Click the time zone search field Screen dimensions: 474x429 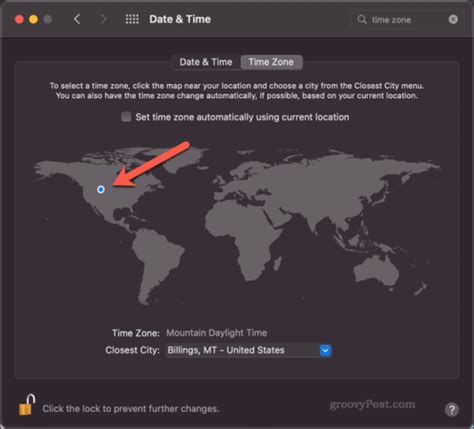407,19
